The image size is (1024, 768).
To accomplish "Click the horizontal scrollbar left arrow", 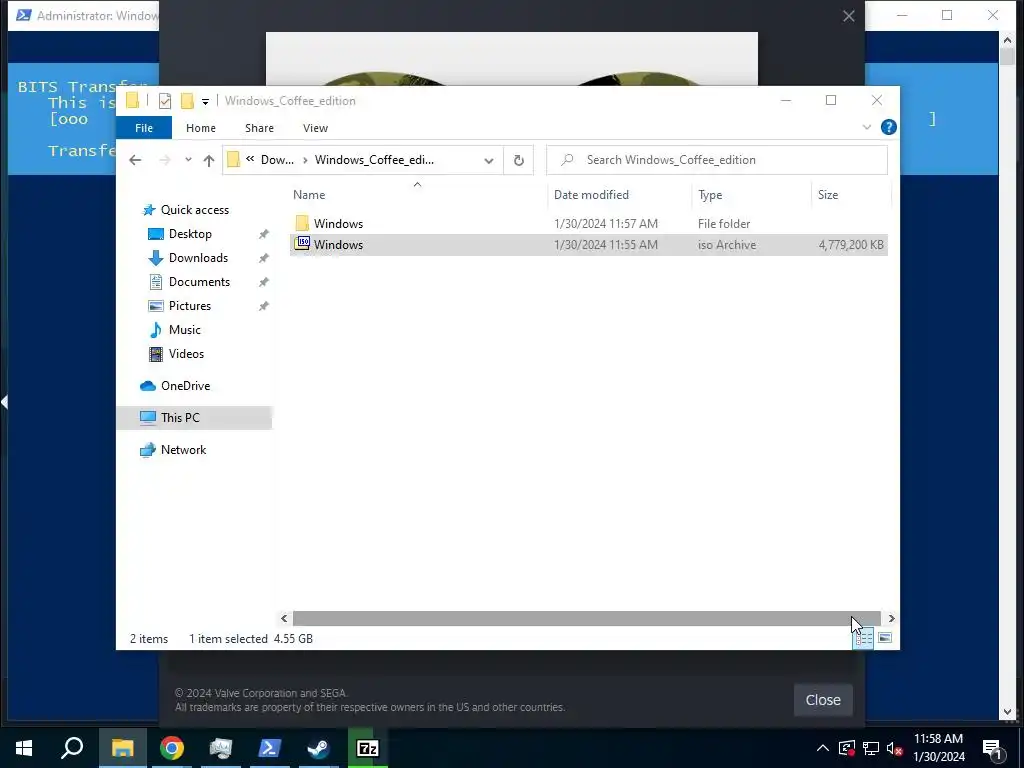I will click(284, 618).
